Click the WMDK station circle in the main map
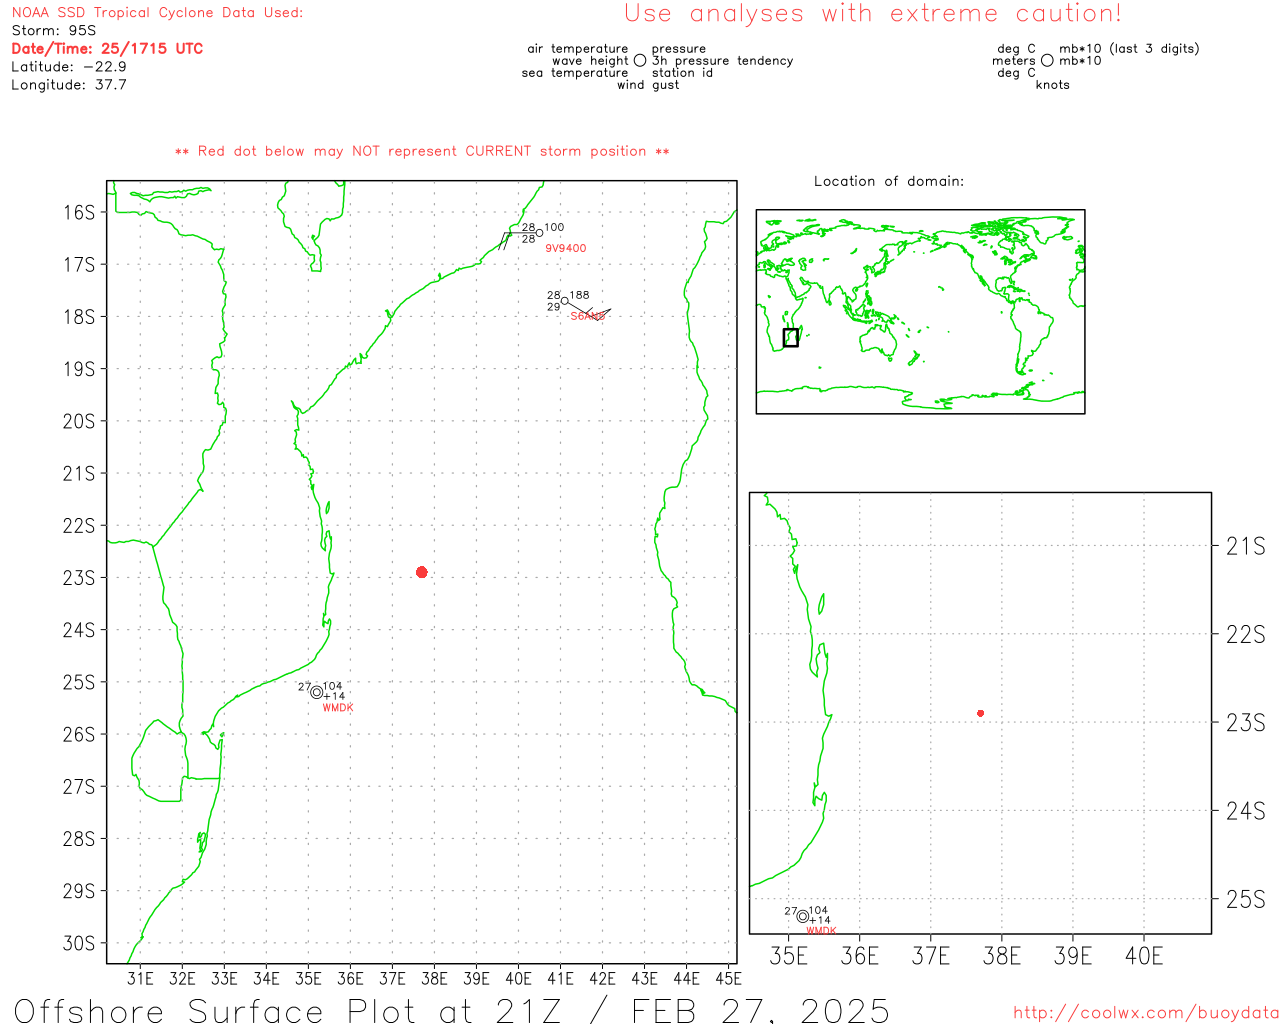Screen dimensions: 1280x1024 pyautogui.click(x=316, y=692)
